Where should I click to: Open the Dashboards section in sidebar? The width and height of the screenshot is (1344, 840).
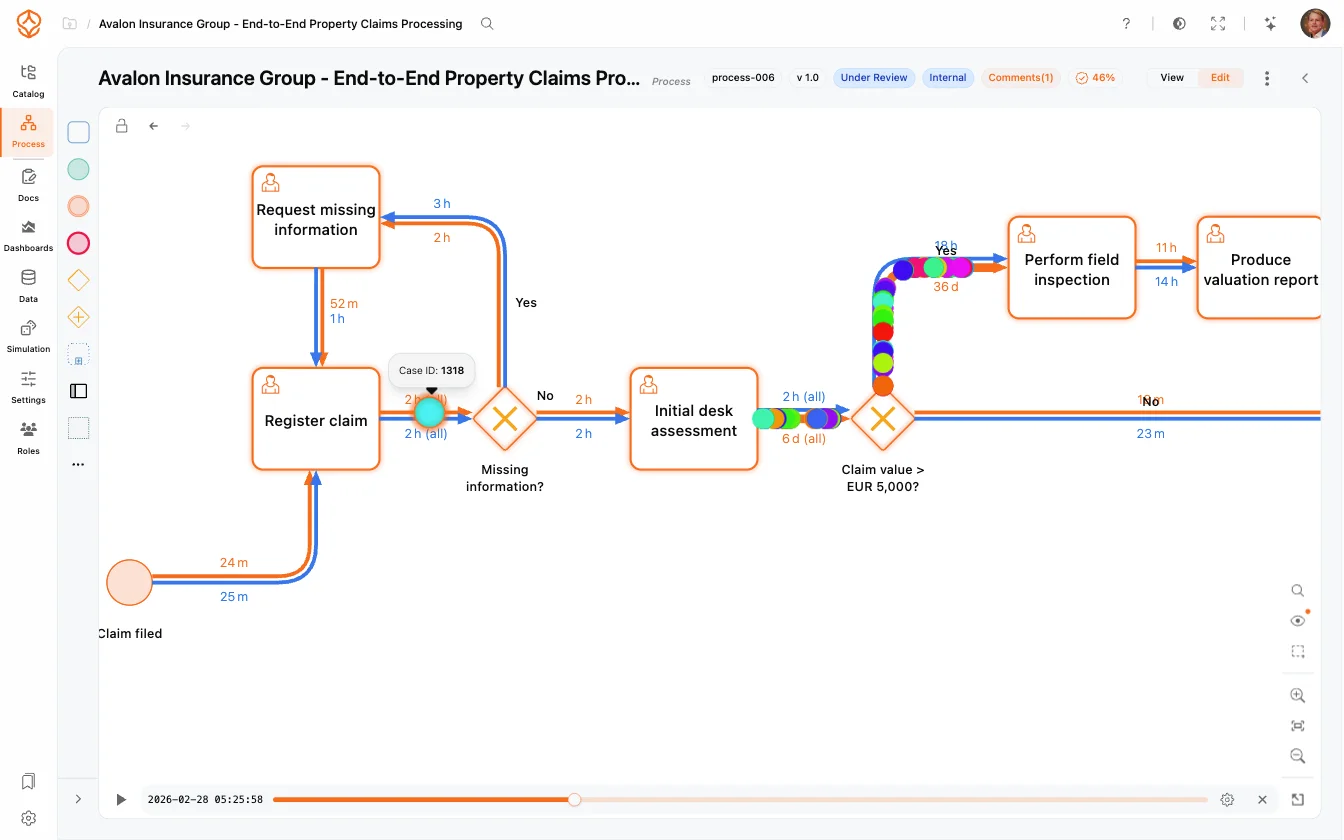click(x=28, y=235)
